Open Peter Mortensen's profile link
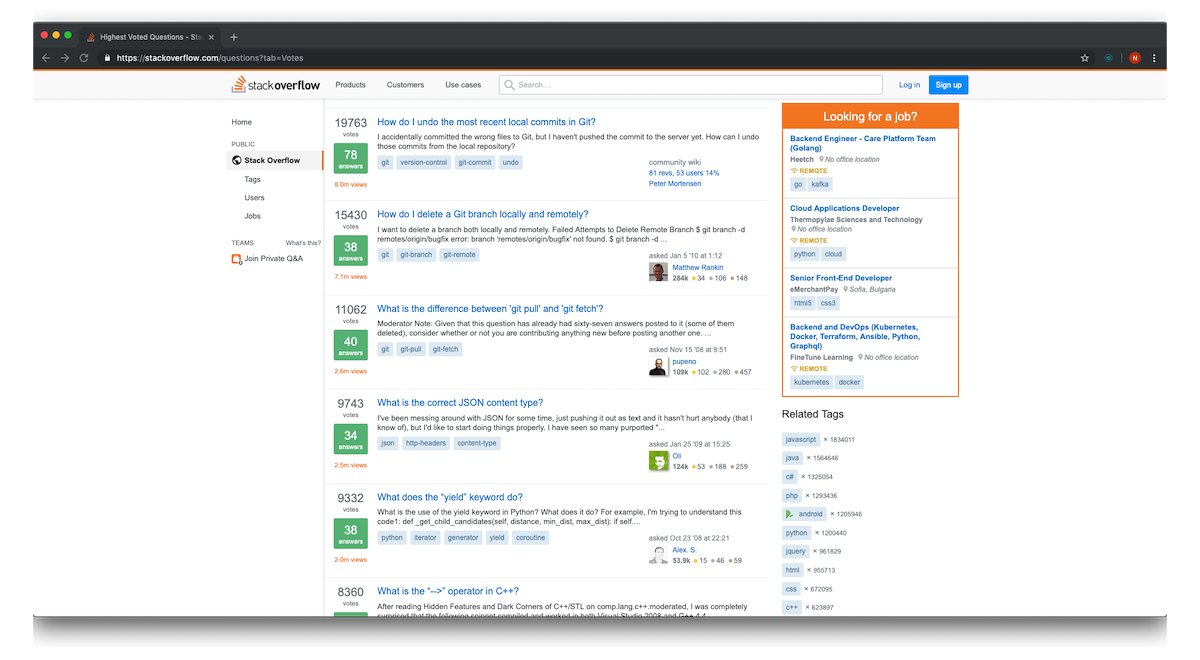The width and height of the screenshot is (1200, 660). [675, 184]
